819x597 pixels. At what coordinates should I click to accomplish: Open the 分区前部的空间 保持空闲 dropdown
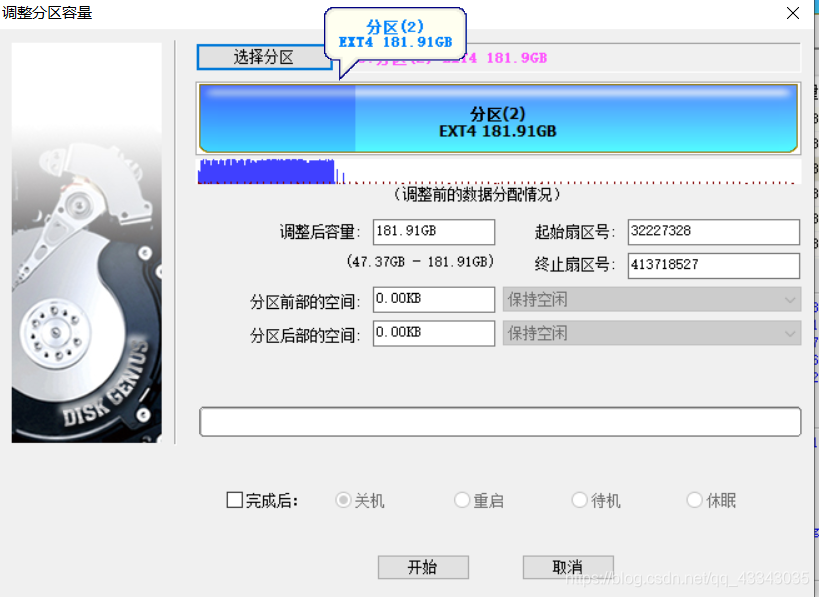pos(652,299)
